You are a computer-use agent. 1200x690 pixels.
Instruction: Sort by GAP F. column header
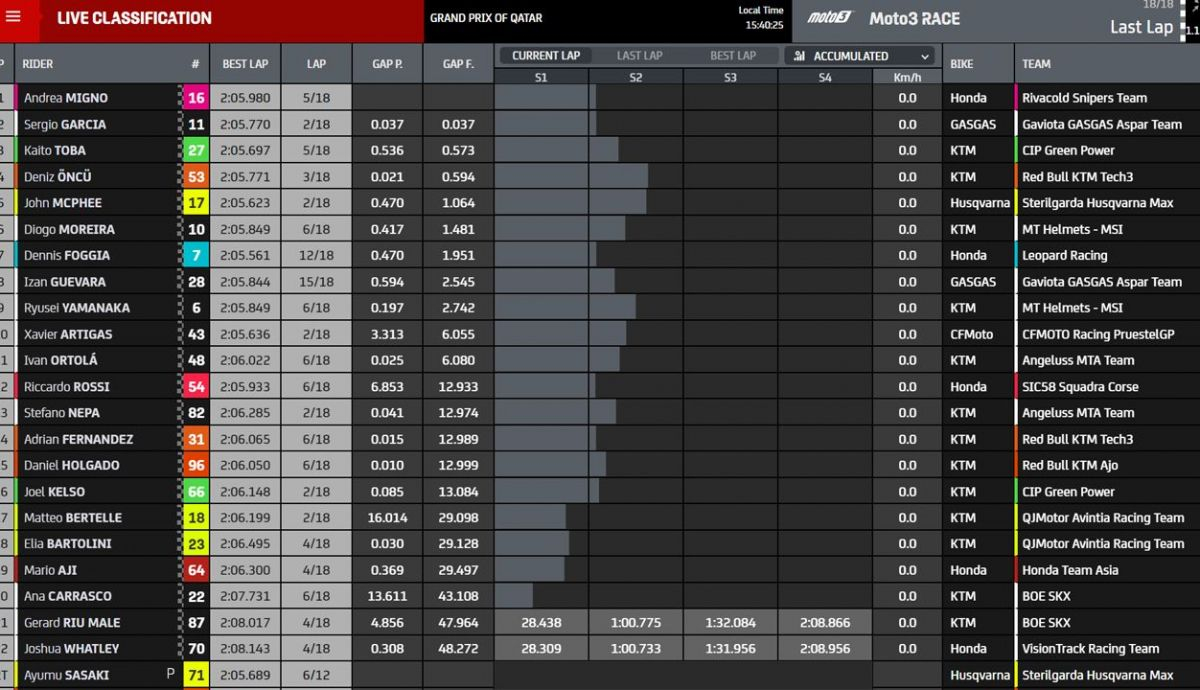pos(458,64)
